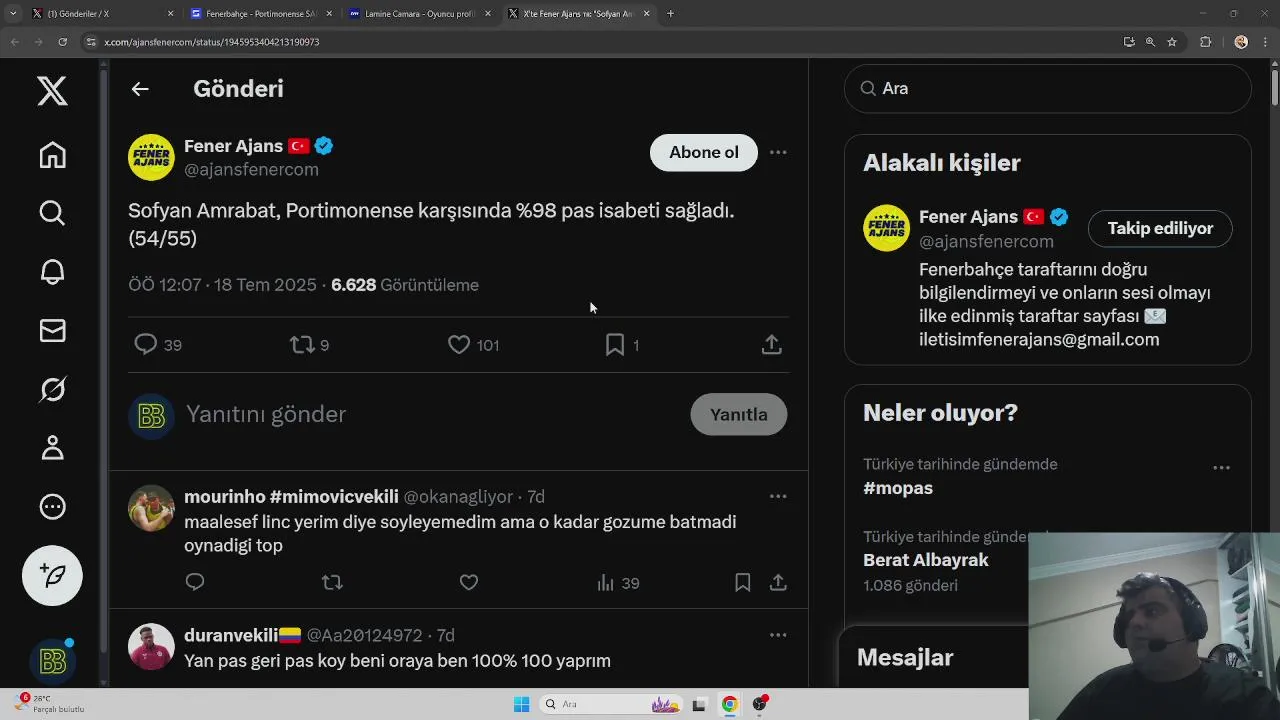Click the Yanıtla reply button
The height and width of the screenshot is (720, 1280).
739,414
